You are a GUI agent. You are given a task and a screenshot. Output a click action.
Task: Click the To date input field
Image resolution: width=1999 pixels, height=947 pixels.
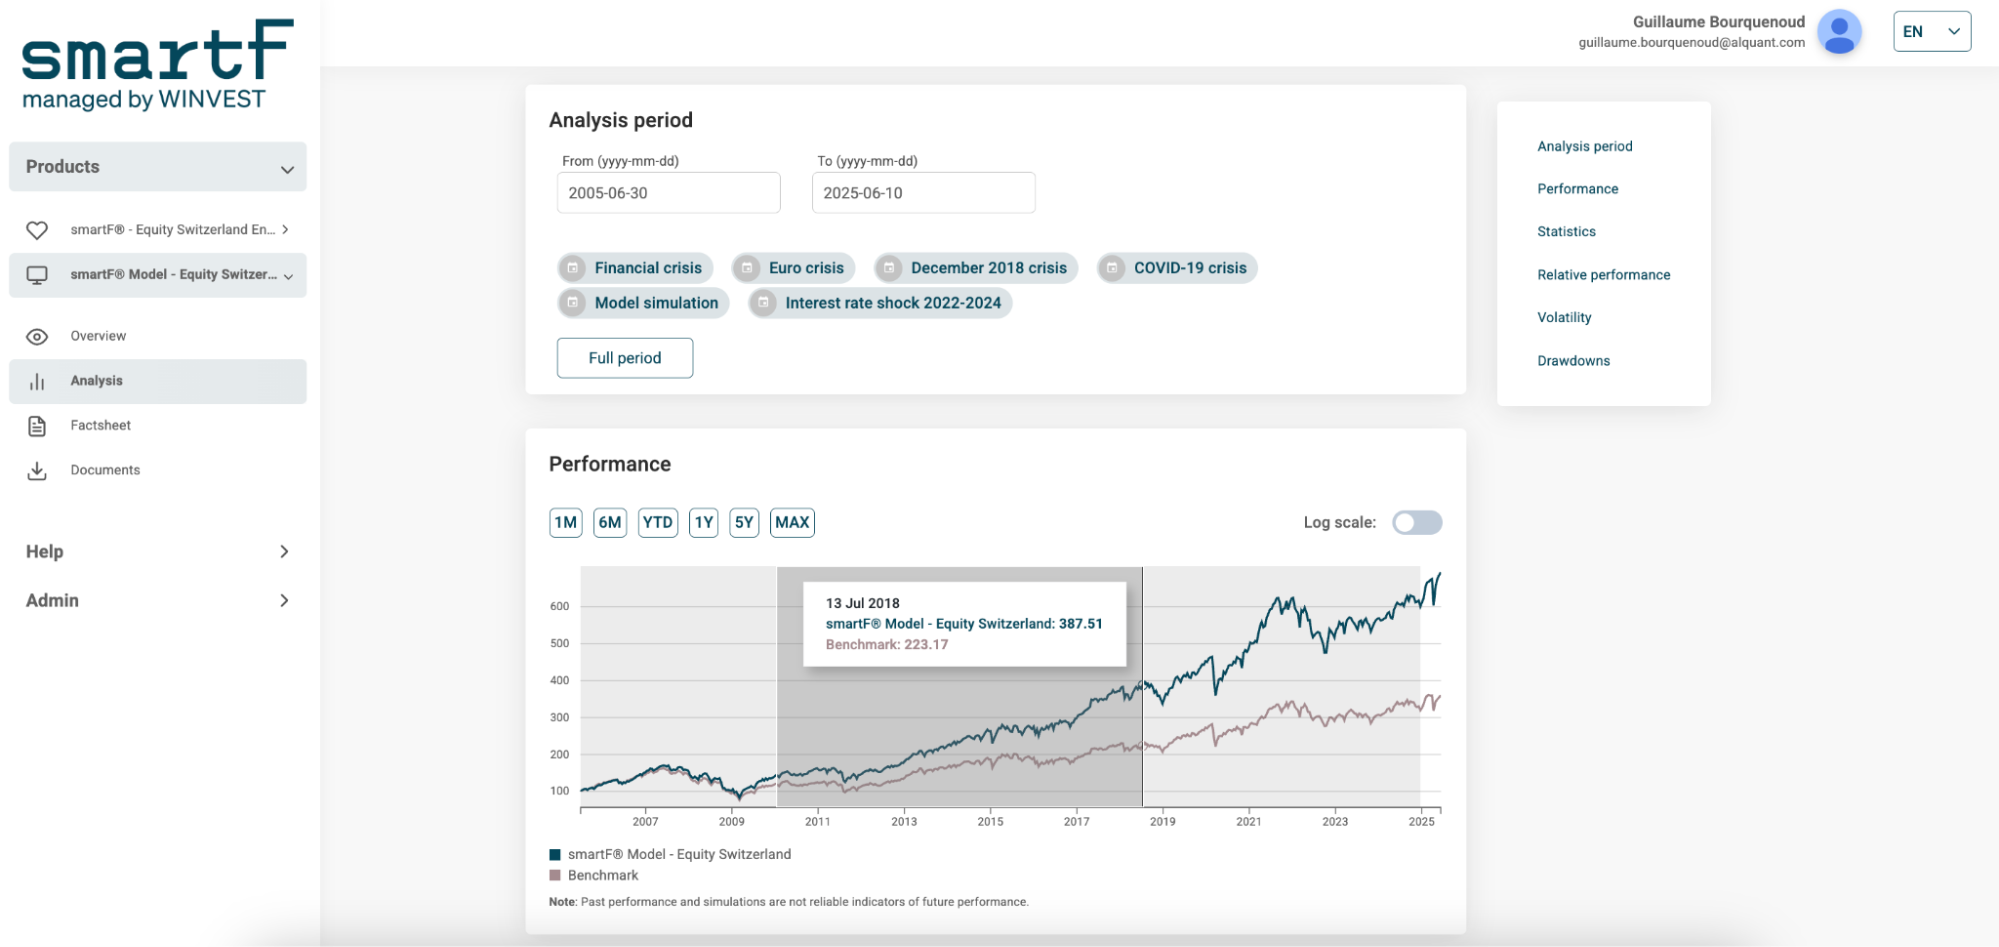click(924, 193)
